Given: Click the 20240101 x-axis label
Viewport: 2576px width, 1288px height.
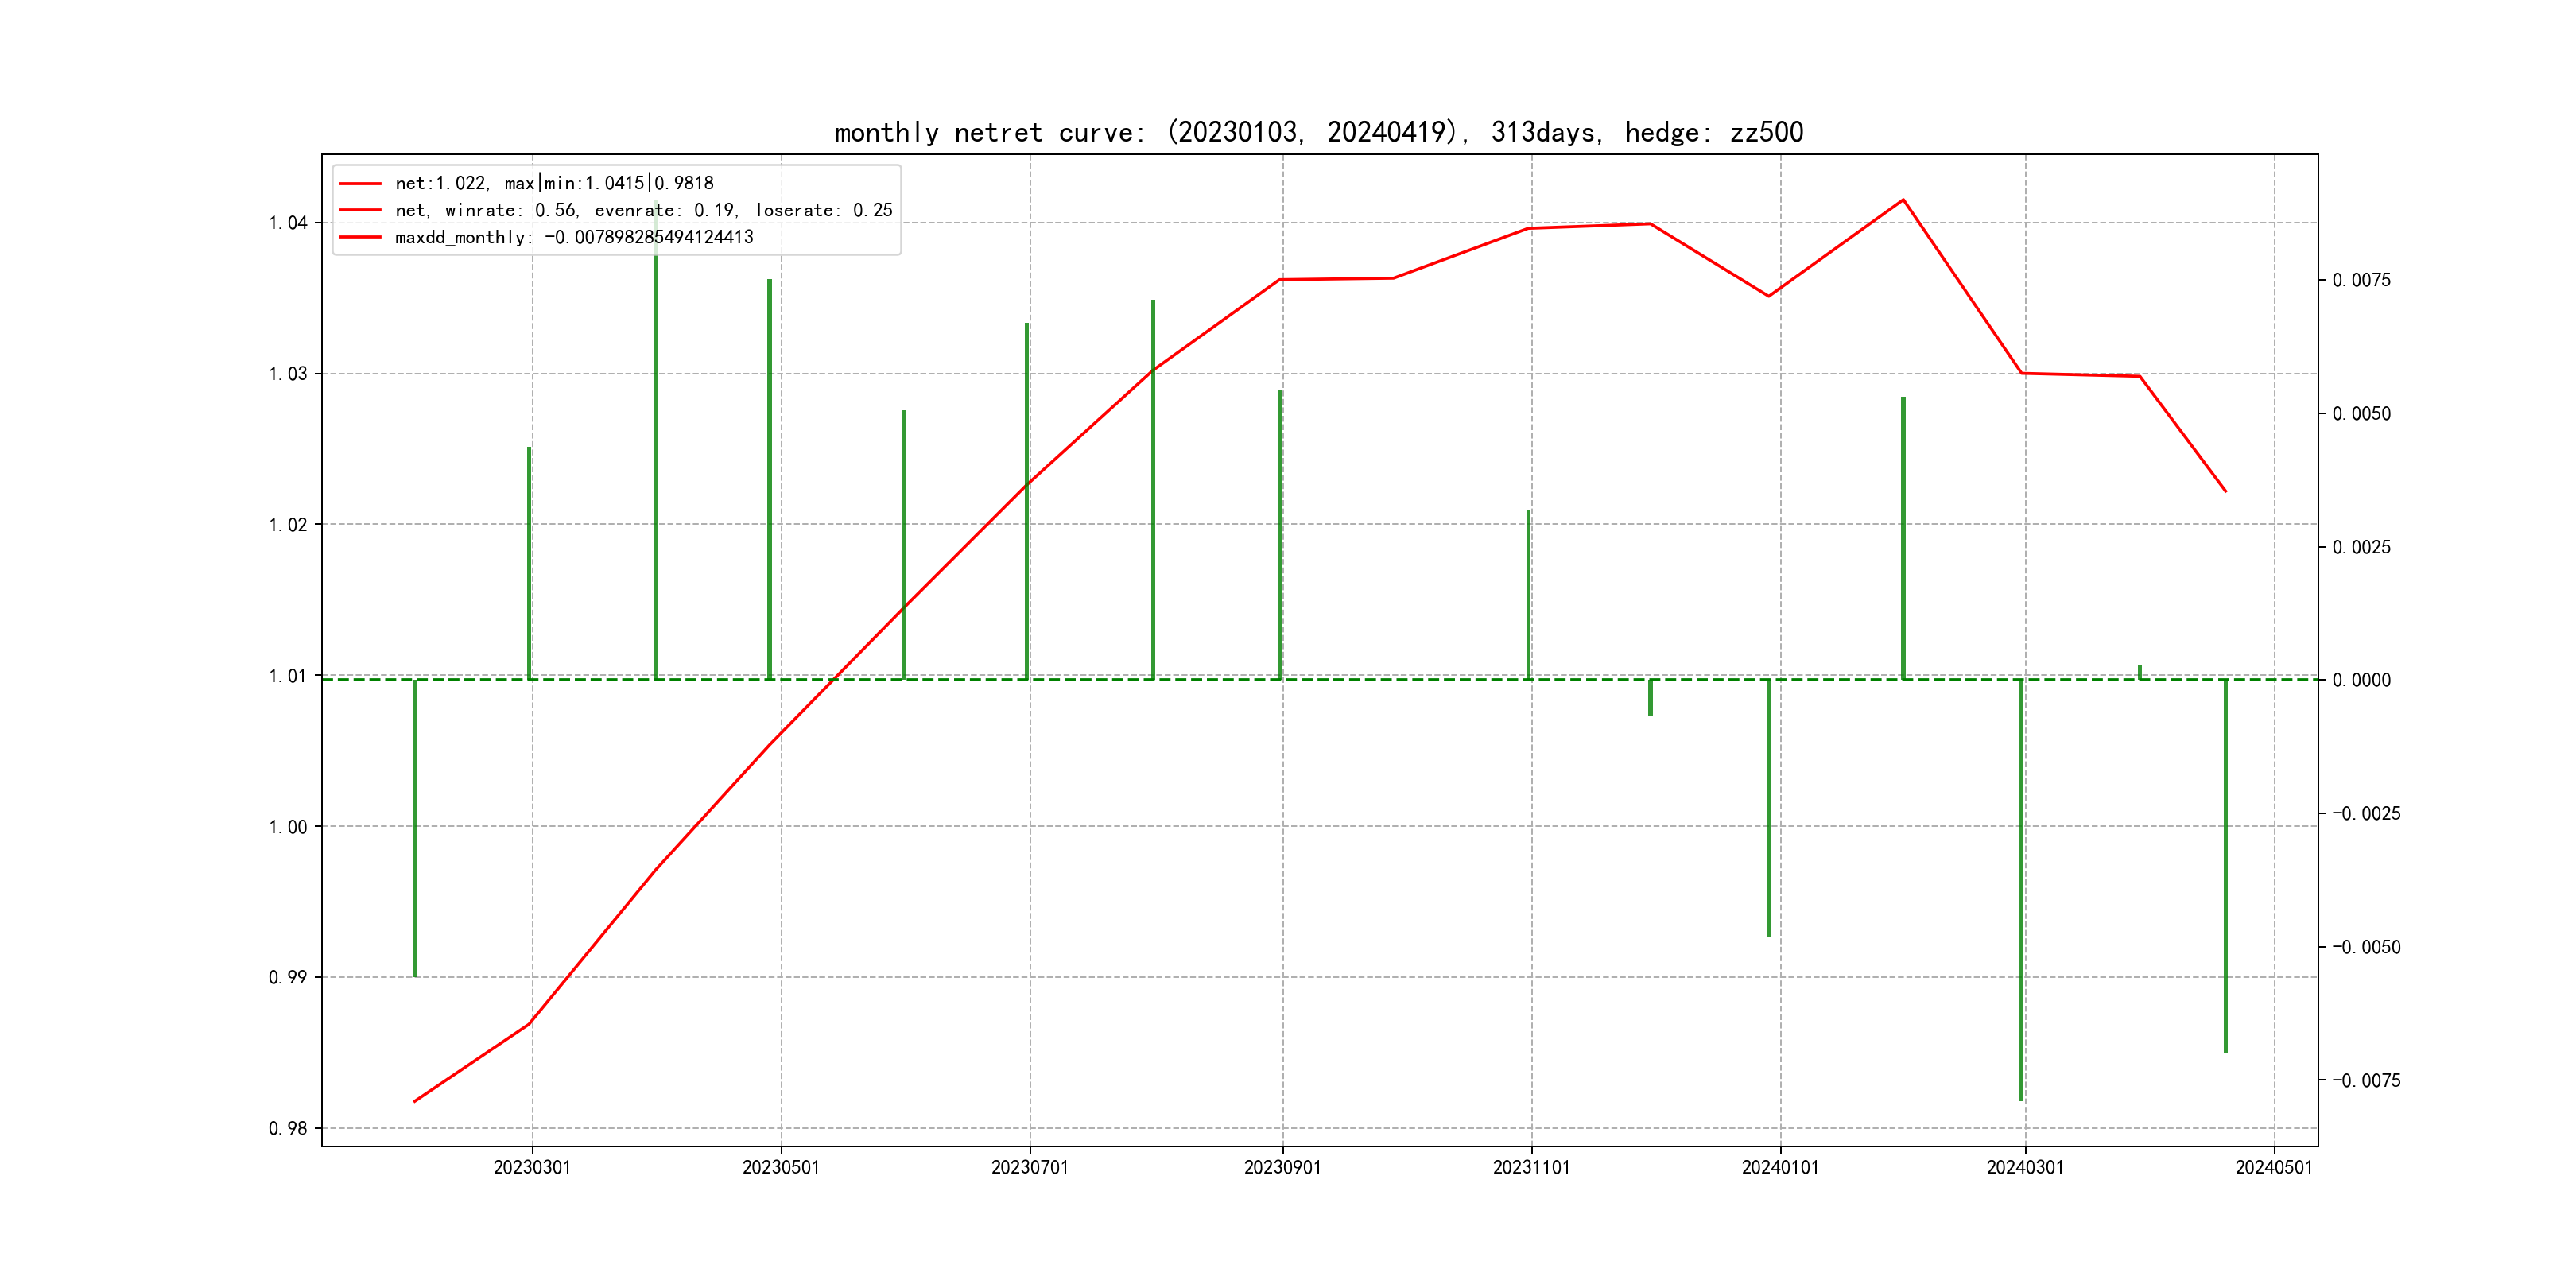Looking at the screenshot, I should pyautogui.click(x=1780, y=1167).
